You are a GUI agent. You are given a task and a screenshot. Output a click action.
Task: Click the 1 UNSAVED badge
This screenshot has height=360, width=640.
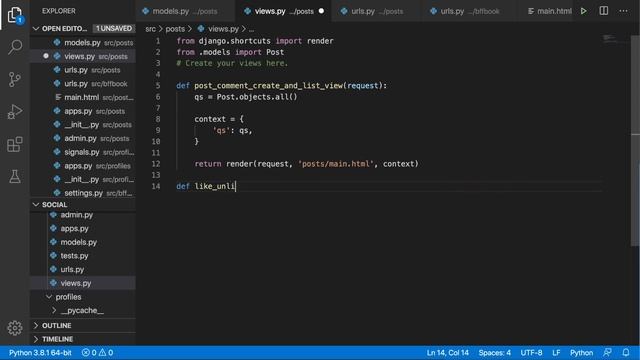(x=114, y=28)
